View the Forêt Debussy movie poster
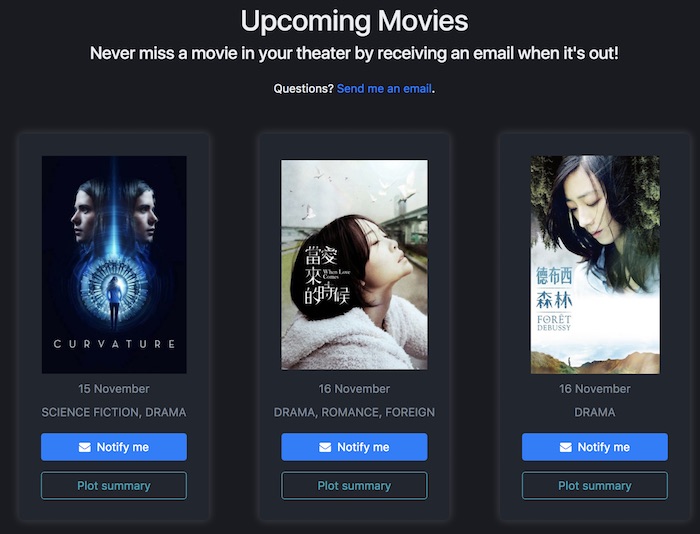This screenshot has width=700, height=534. (595, 264)
